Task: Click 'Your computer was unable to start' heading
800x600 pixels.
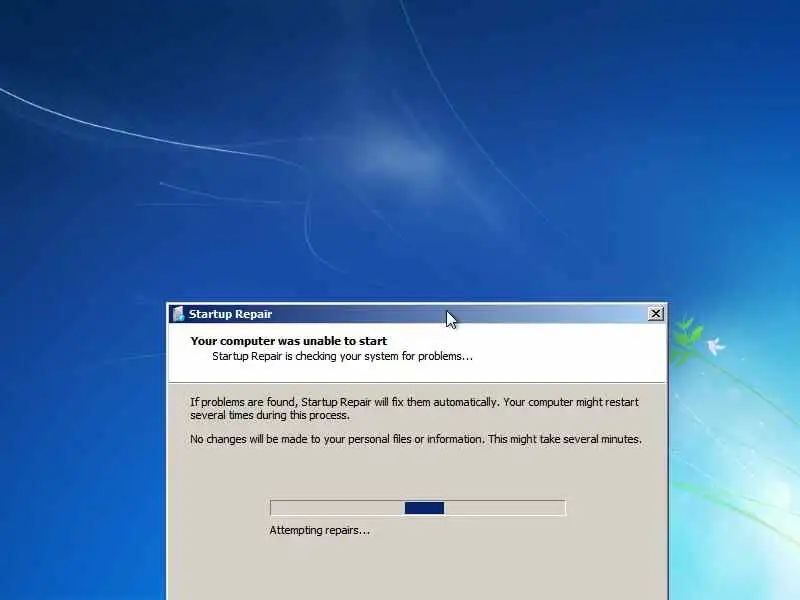Action: pos(289,341)
